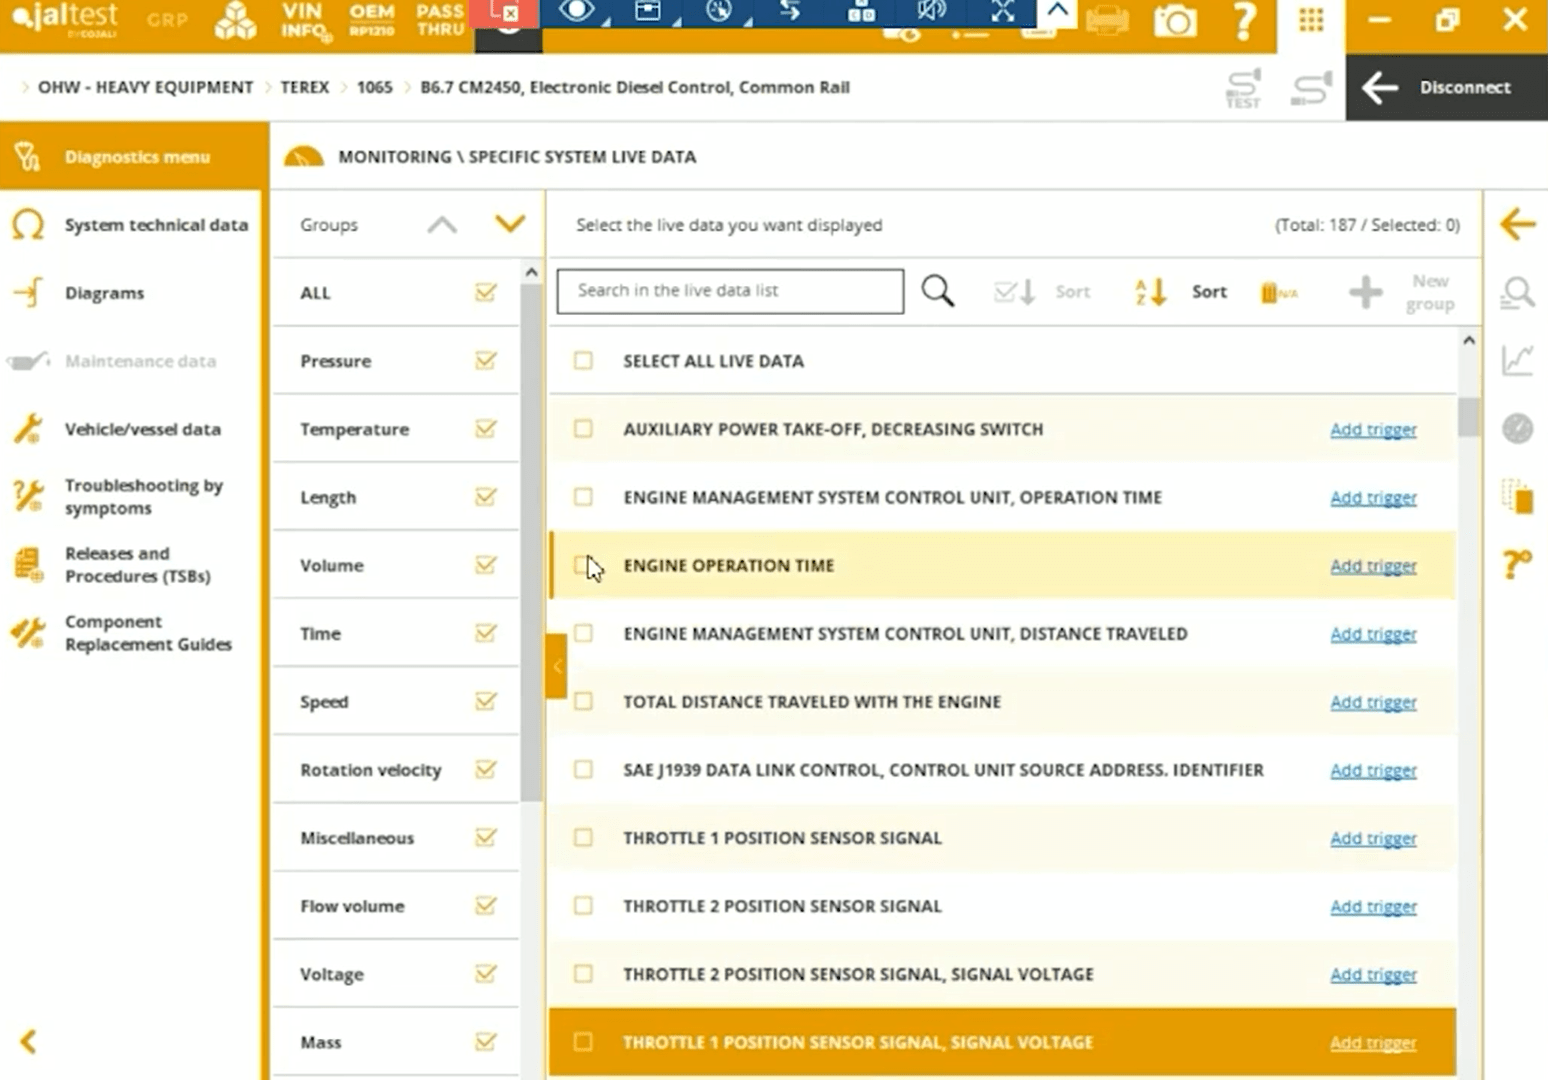The image size is (1548, 1080).
Task: Click Add trigger for THROTTLE 2 POSITION SENSOR SIGNAL
Action: click(x=1373, y=906)
